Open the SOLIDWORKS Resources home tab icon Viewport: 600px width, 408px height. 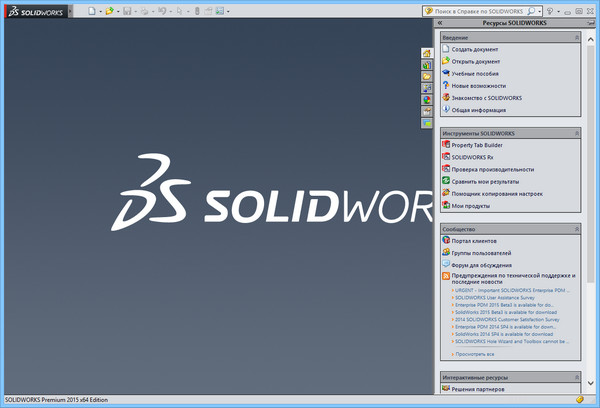pyautogui.click(x=427, y=53)
